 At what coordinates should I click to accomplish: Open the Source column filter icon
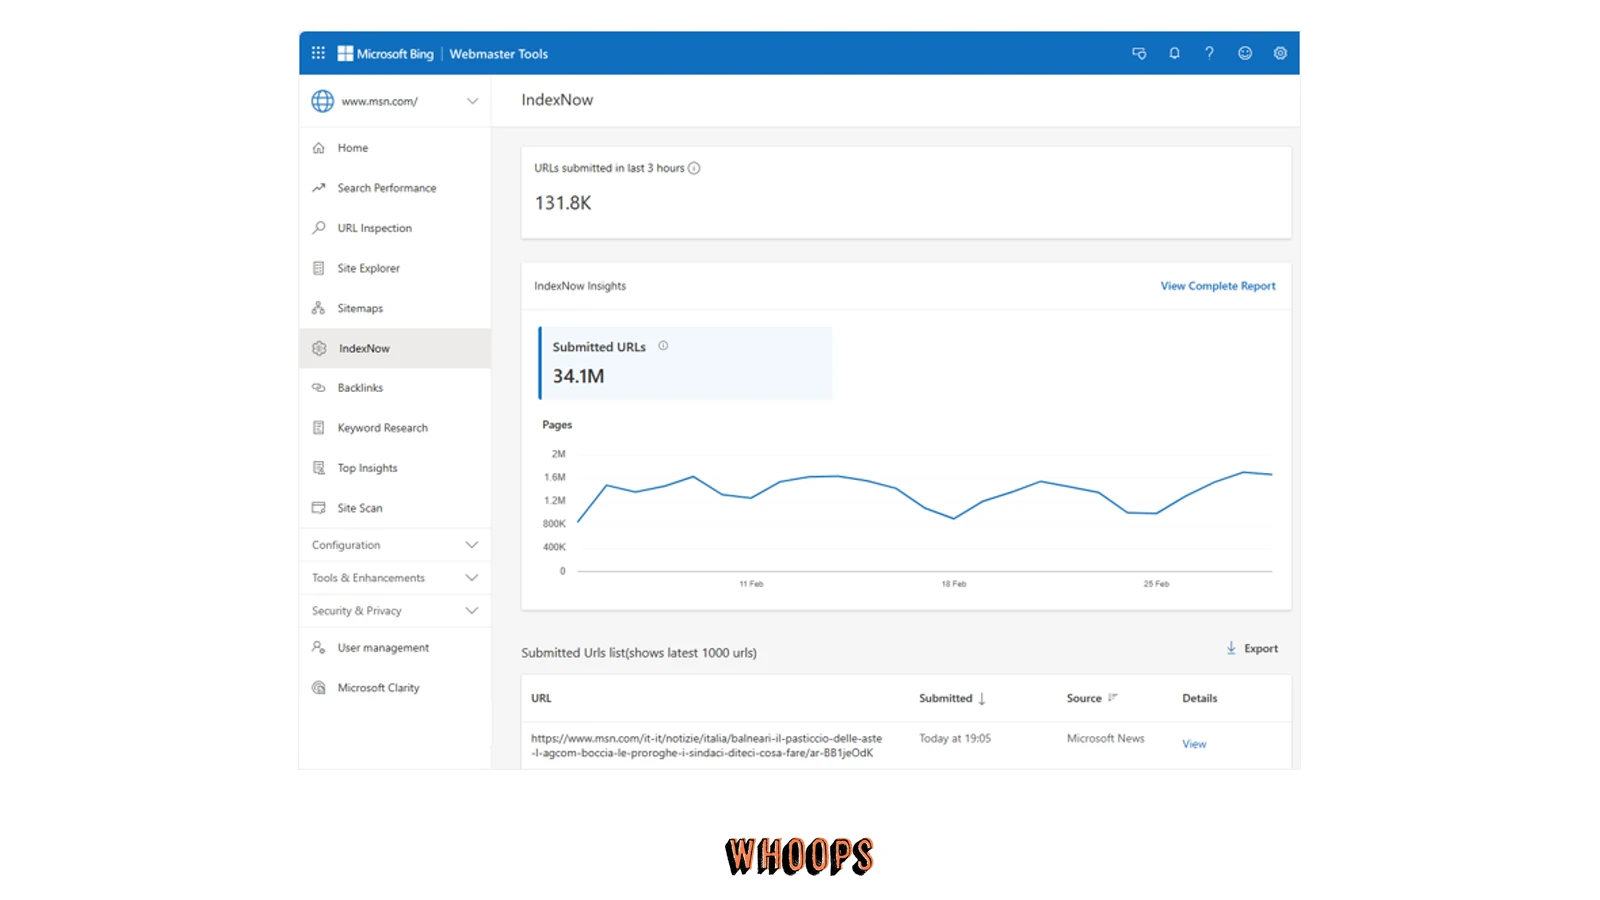1113,698
